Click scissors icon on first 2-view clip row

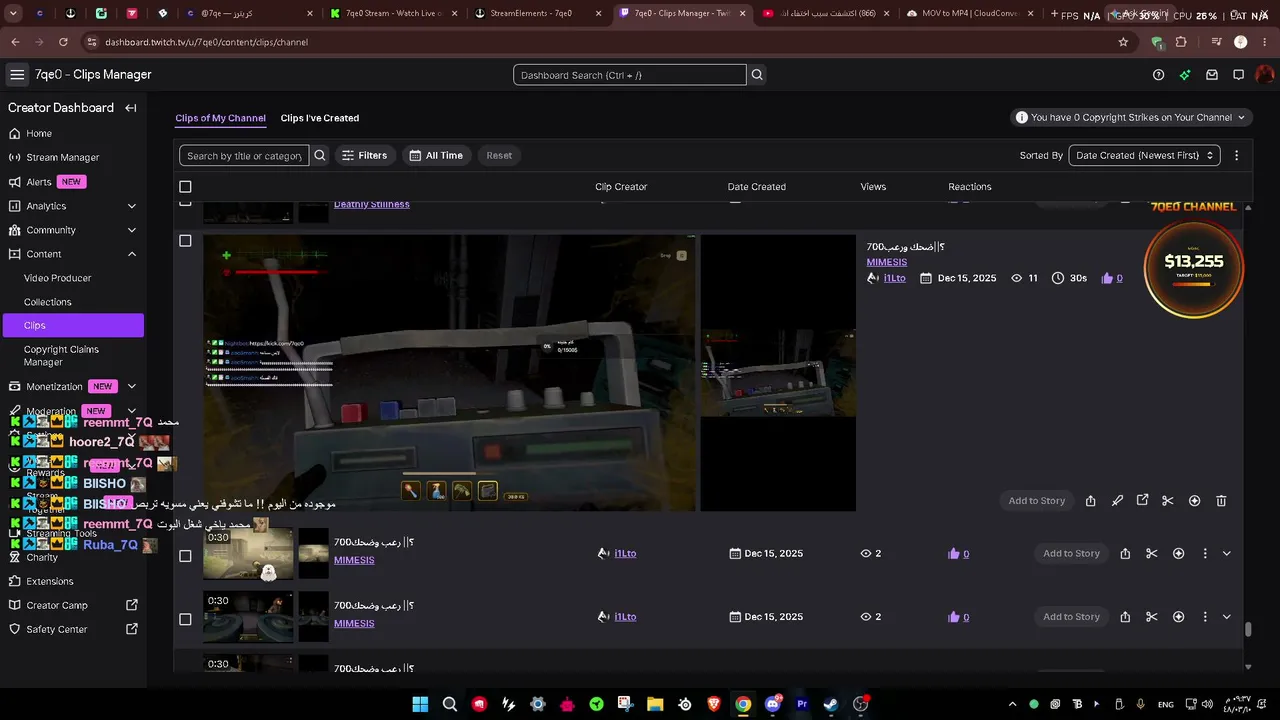coord(1151,554)
